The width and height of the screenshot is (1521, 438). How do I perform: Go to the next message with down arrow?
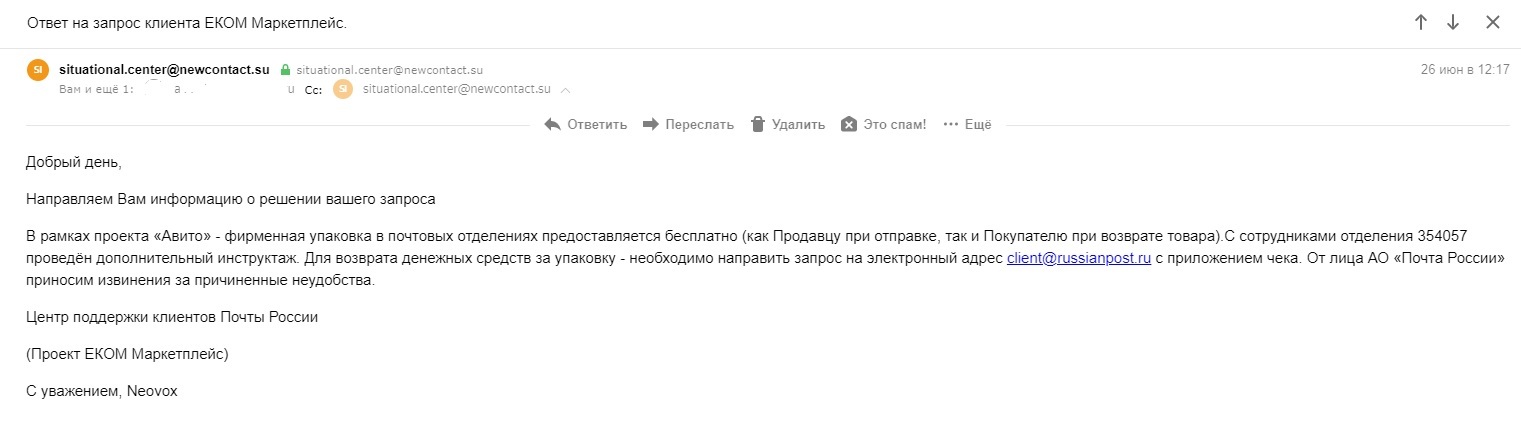pyautogui.click(x=1453, y=23)
